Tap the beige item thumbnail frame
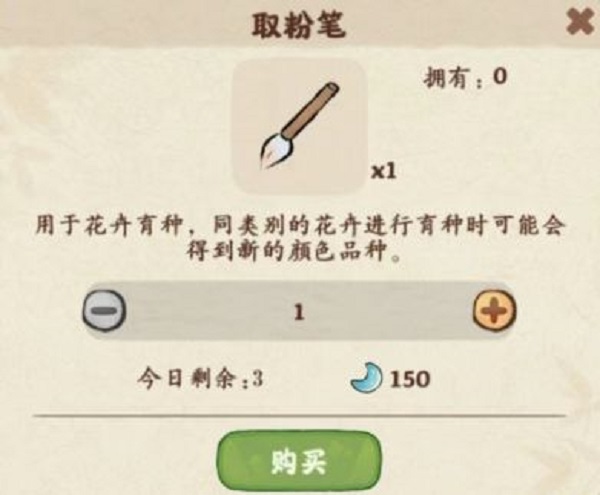600x495 pixels. point(300,127)
